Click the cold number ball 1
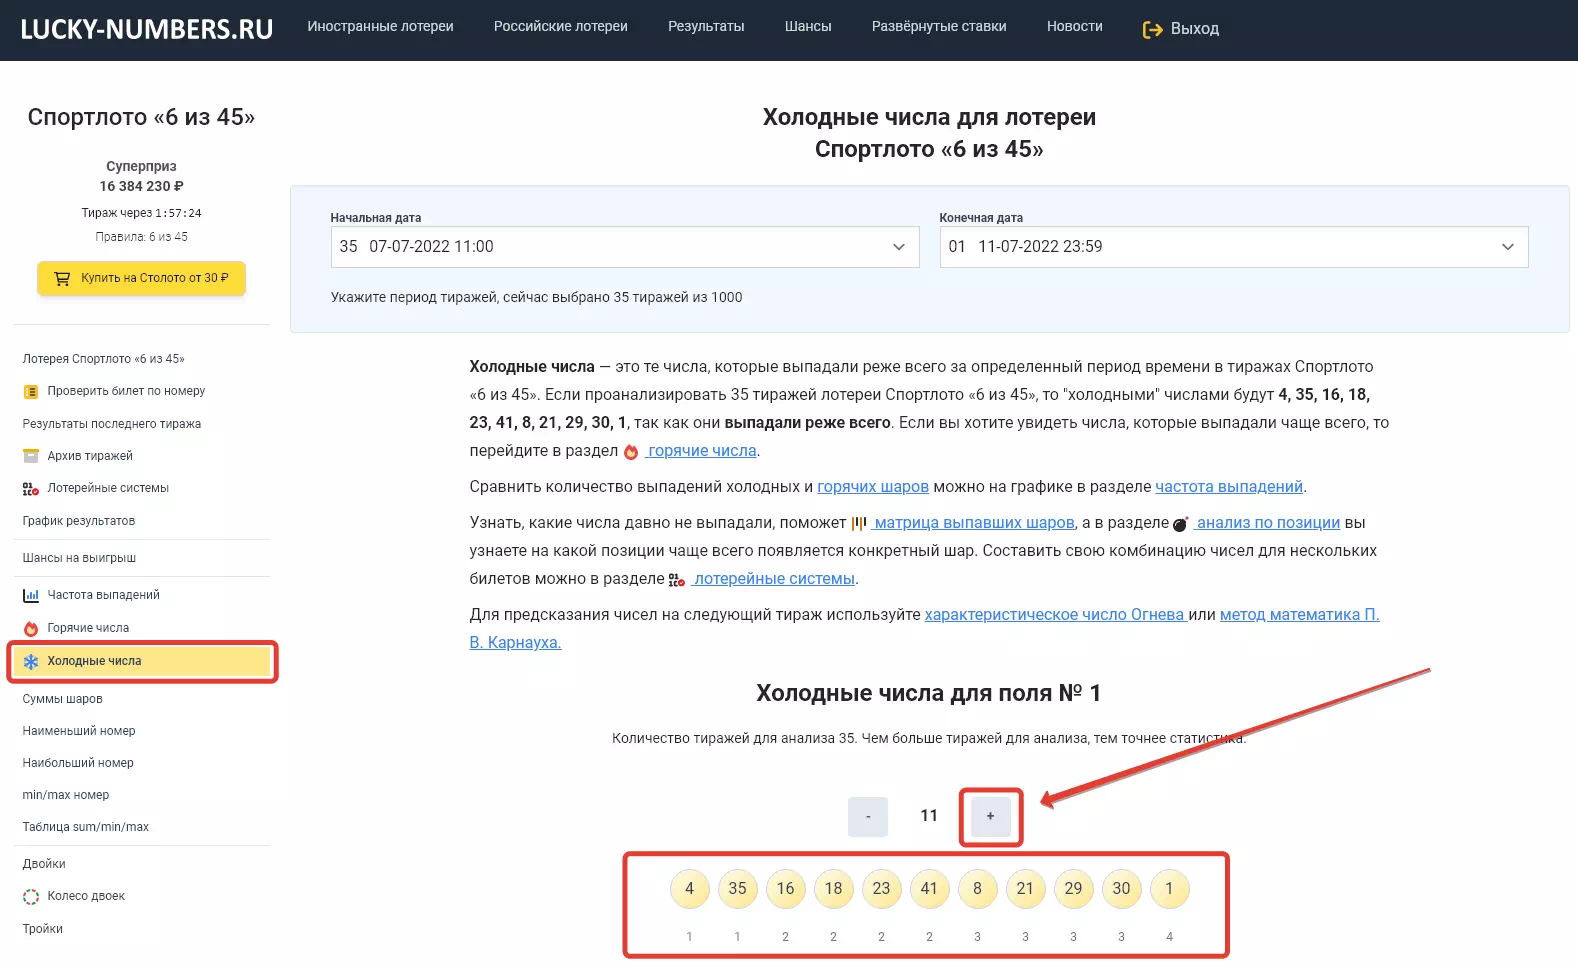 1169,889
